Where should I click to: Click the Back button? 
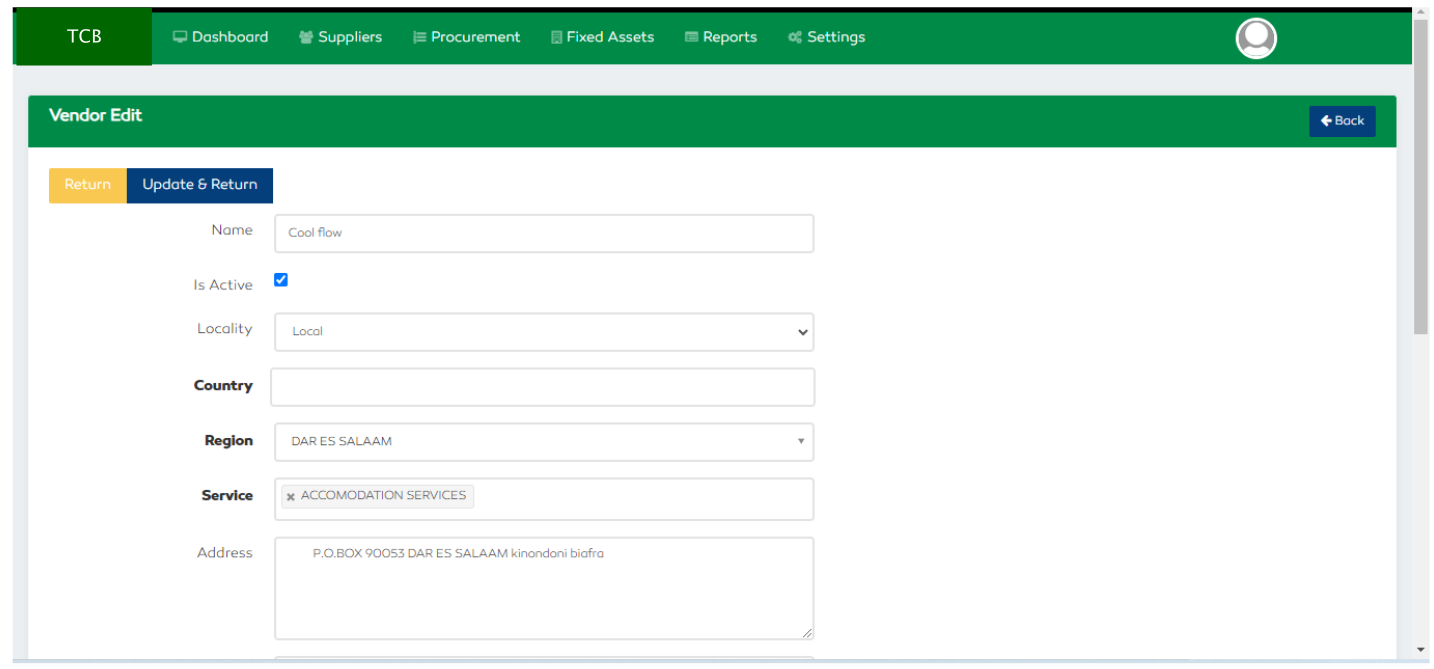click(1342, 121)
